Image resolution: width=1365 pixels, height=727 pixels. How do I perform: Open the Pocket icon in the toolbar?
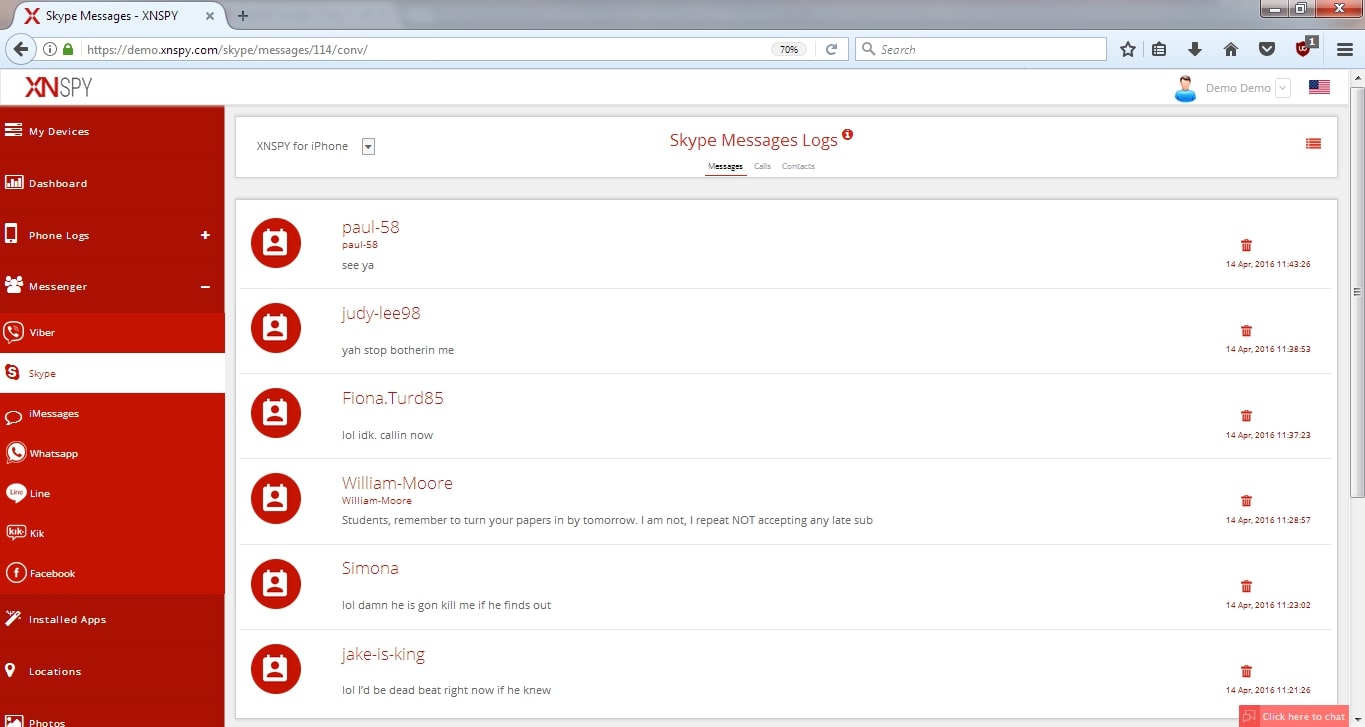(x=1266, y=49)
